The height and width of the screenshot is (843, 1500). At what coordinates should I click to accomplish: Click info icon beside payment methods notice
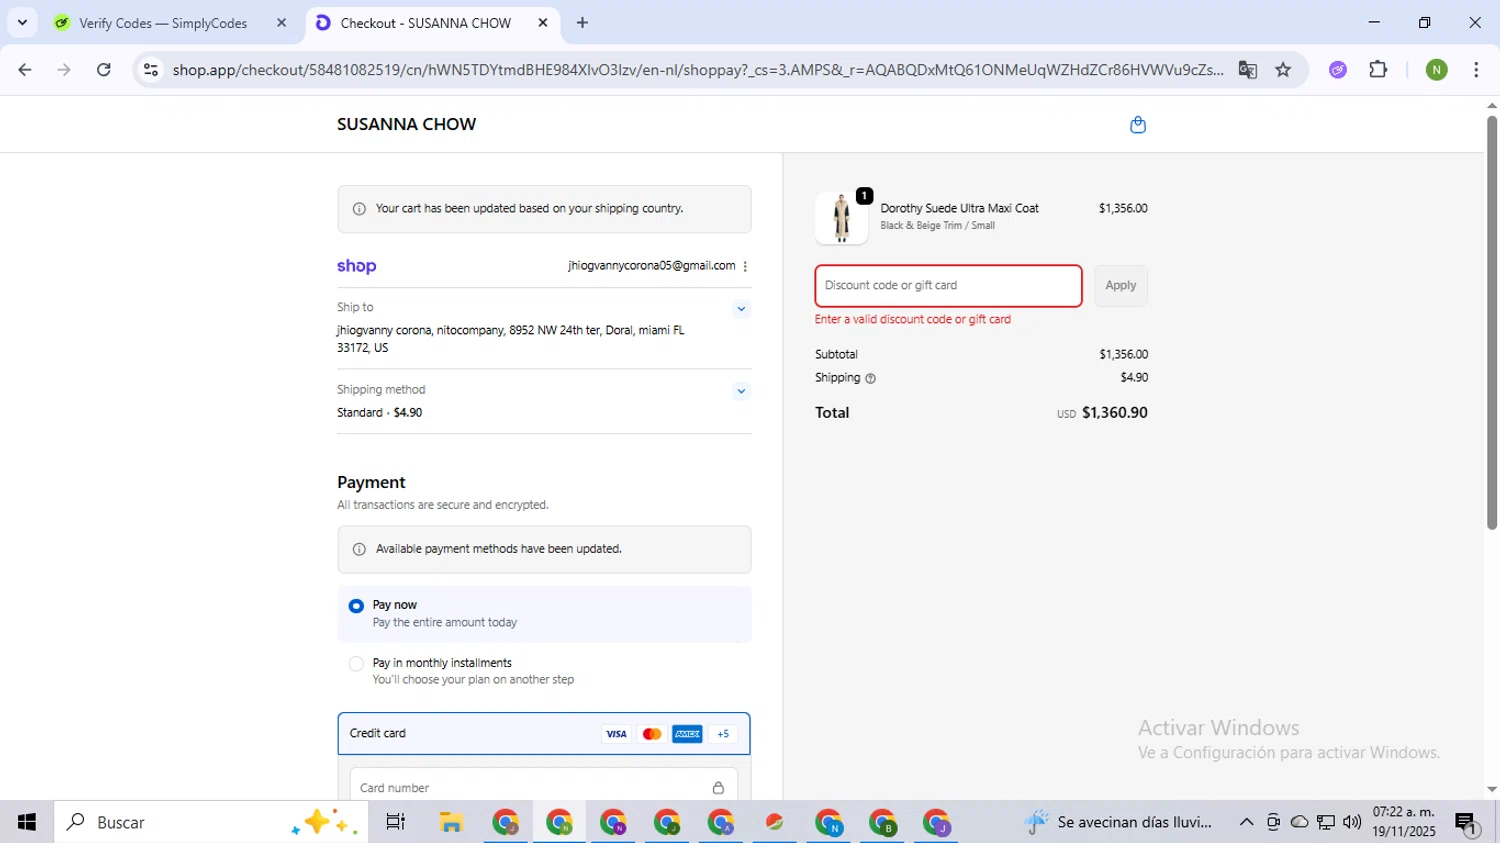point(359,549)
